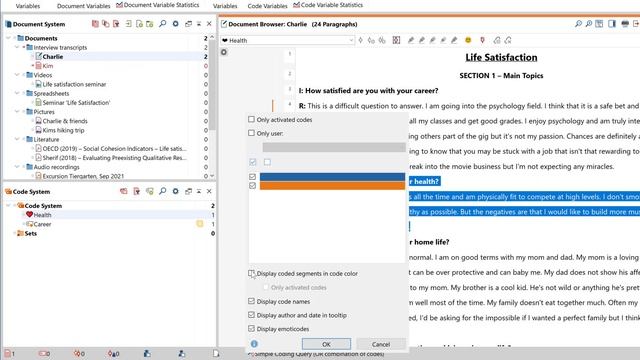Select the Kim interview document
Screen dimensions: 640x360
(x=48, y=66)
